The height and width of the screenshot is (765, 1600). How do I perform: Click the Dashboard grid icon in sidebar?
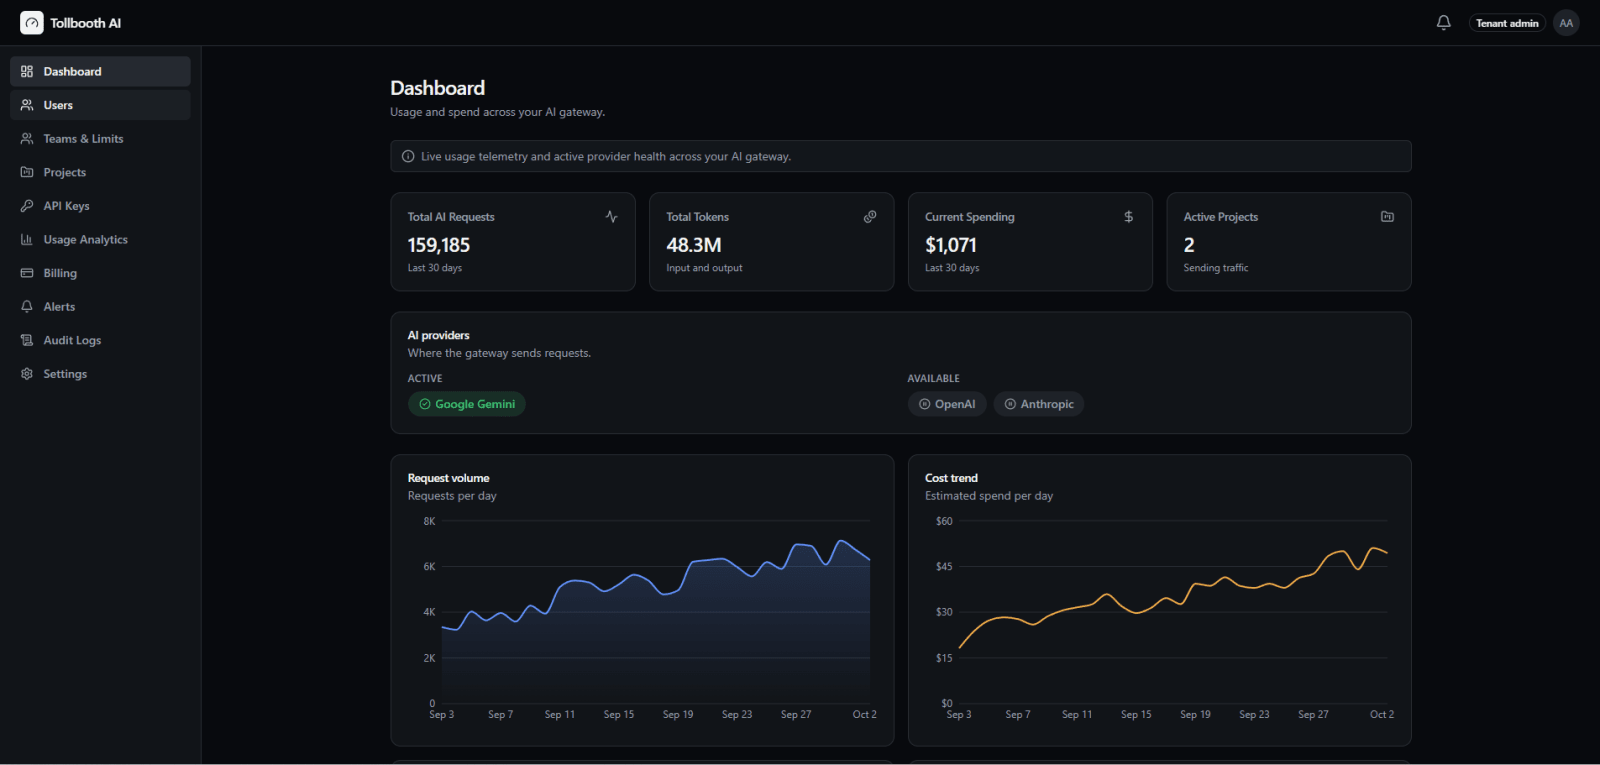coord(27,72)
